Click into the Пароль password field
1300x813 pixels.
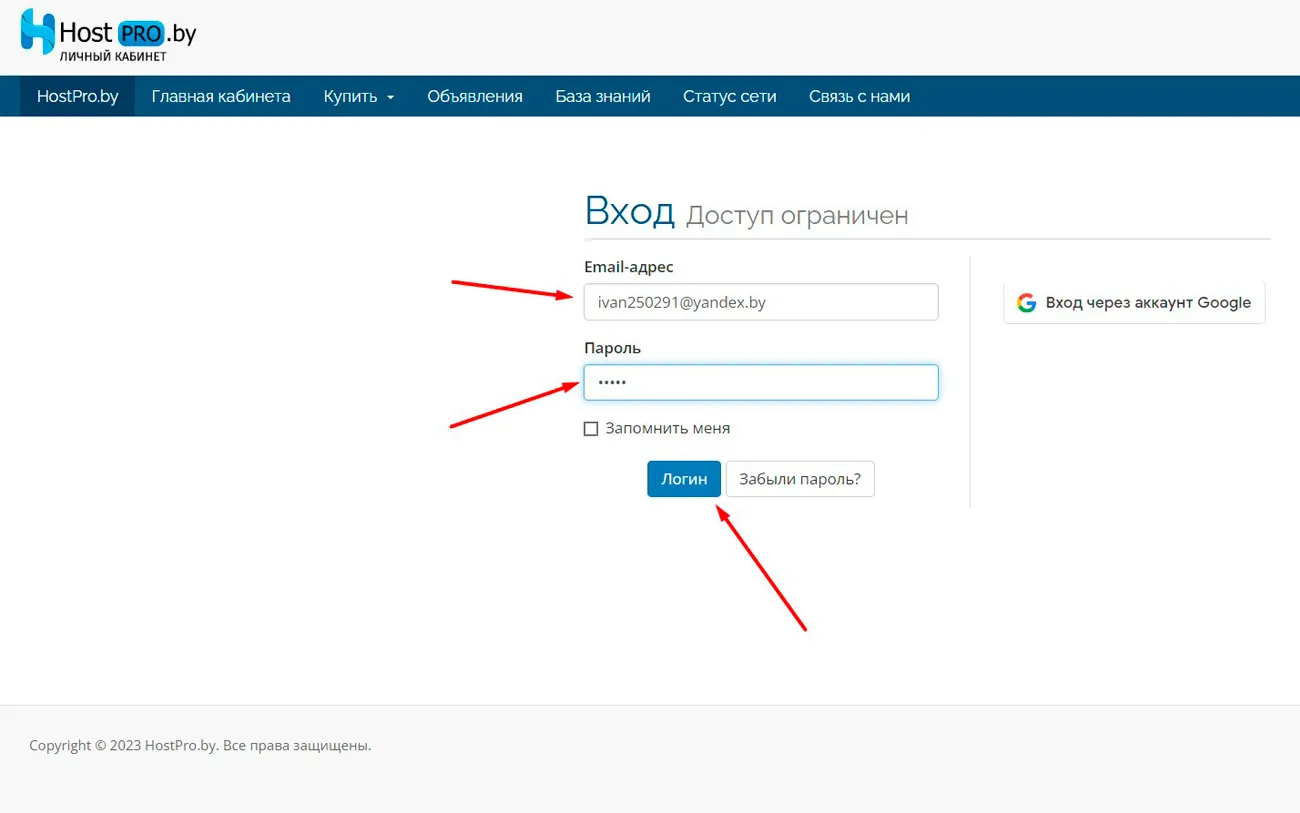(760, 382)
